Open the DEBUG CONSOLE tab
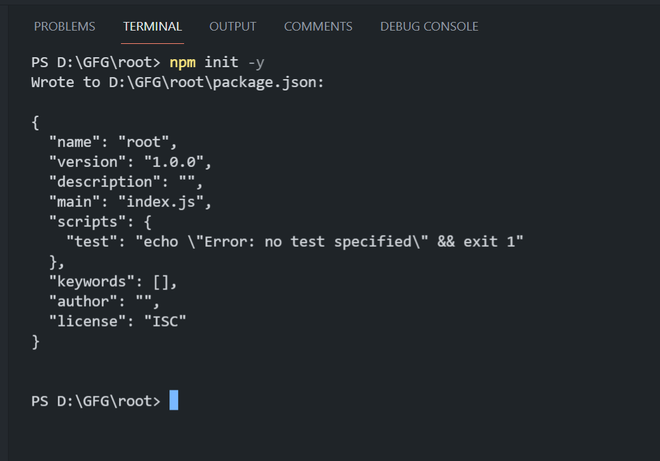 [x=429, y=26]
